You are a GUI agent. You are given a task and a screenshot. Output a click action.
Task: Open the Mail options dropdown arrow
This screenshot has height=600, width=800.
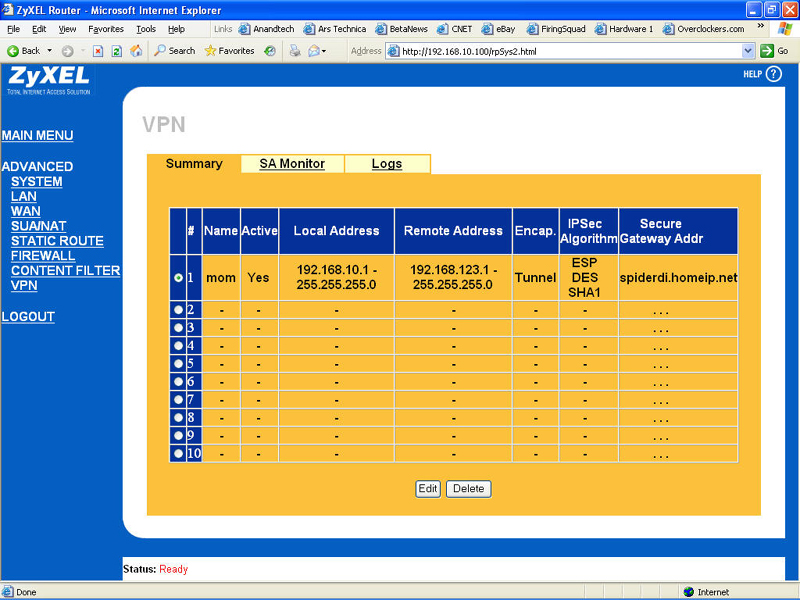pos(324,51)
